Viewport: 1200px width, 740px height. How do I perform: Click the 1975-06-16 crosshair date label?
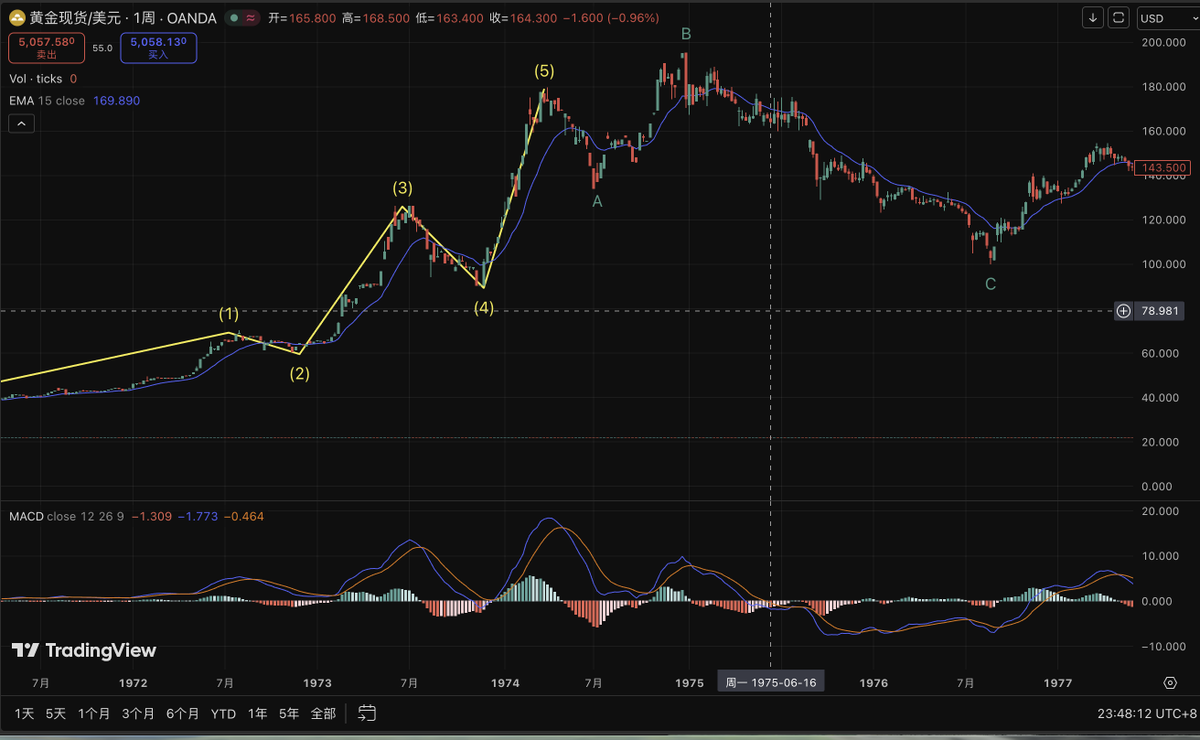(x=770, y=683)
